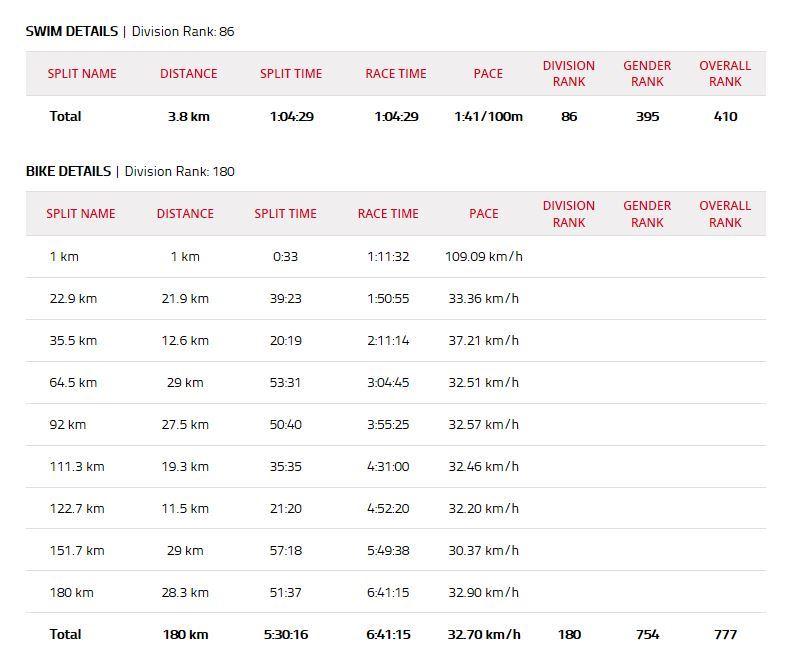The width and height of the screenshot is (790, 663).
Task: Click Distance header in swim table
Action: 188,74
